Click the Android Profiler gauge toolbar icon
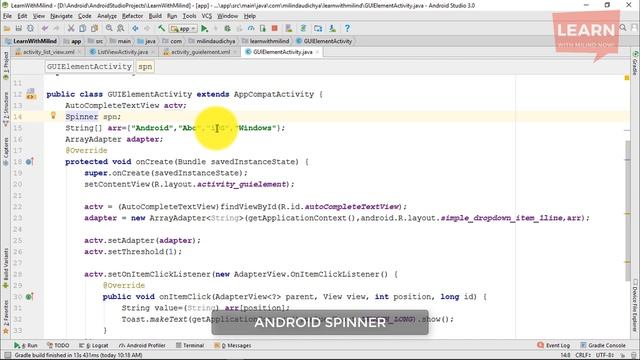Viewport: 640px width, 360px height. tap(251, 29)
